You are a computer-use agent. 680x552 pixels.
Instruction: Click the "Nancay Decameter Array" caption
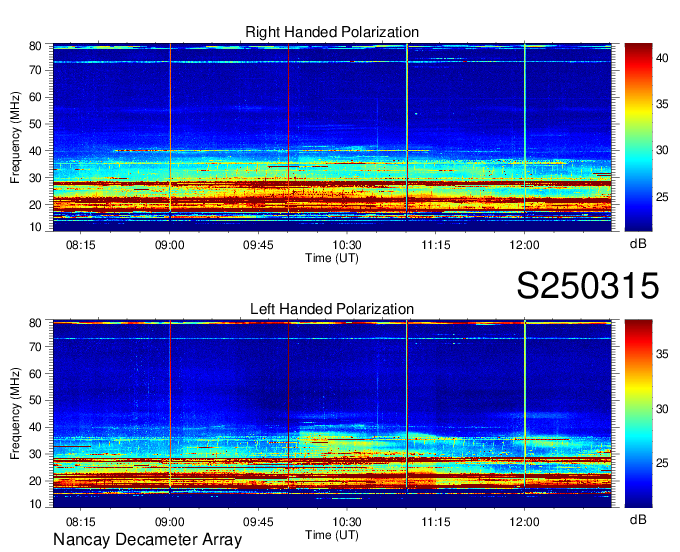147,540
